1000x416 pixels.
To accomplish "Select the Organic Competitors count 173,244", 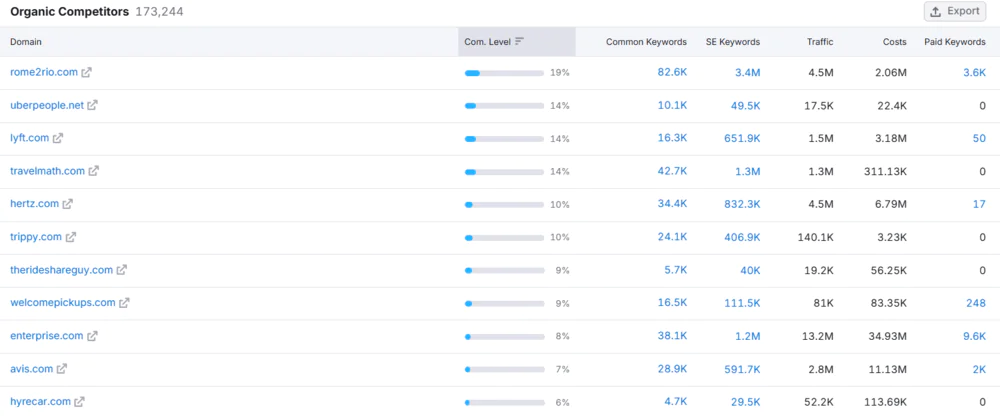I will 159,11.
